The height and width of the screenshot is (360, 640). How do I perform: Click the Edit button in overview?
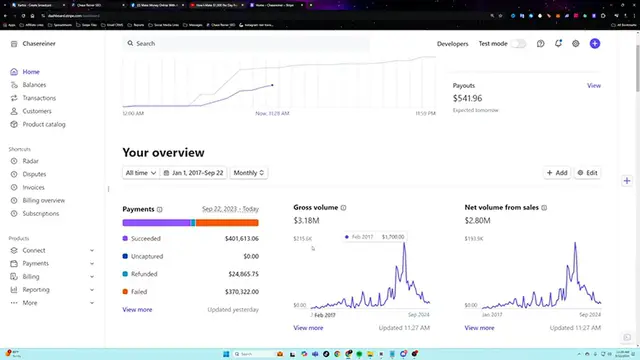(x=587, y=173)
